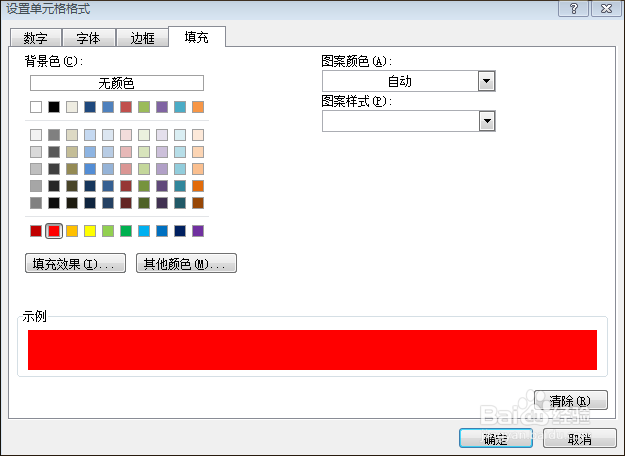Pick the medium blue theme swatch in top row
This screenshot has height=456, width=625.
[x=108, y=107]
